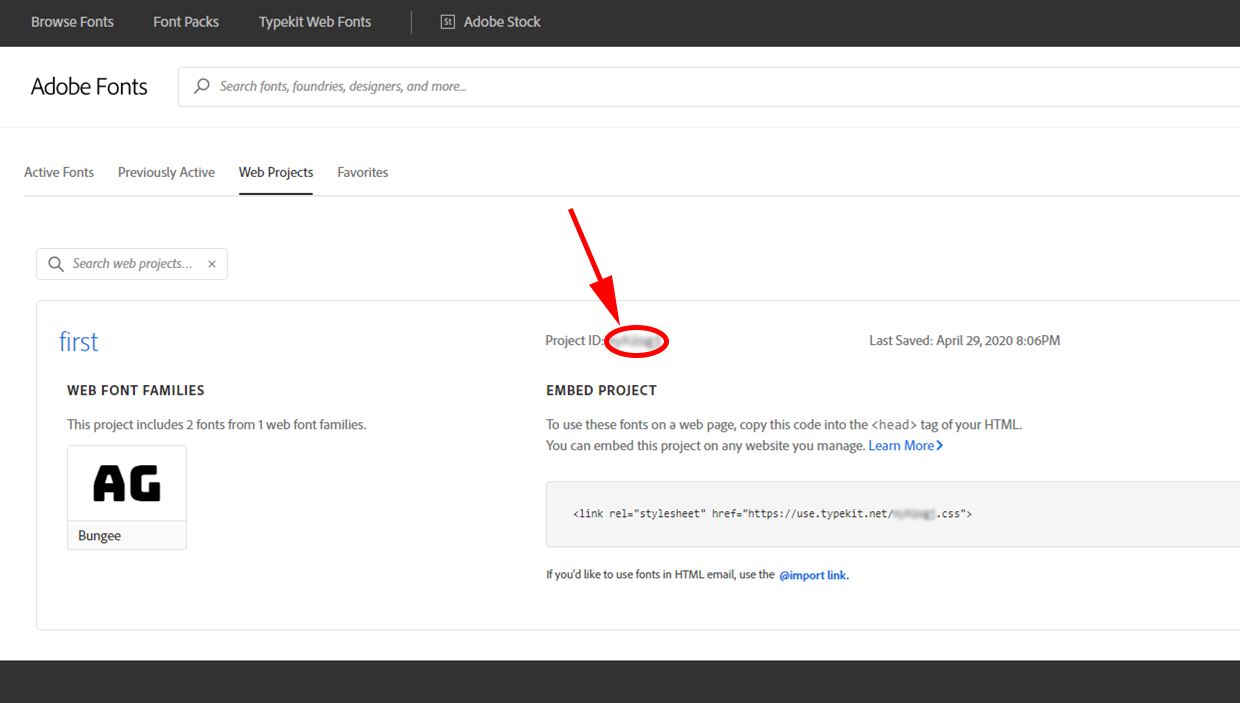Open the Favorites tab
The width and height of the screenshot is (1240, 703).
[363, 172]
